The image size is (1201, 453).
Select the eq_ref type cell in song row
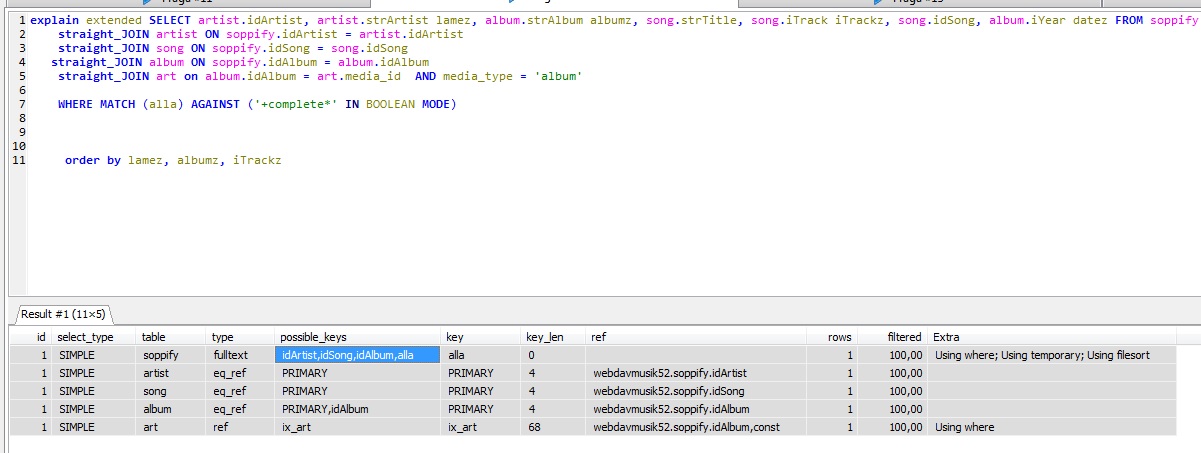(240, 391)
